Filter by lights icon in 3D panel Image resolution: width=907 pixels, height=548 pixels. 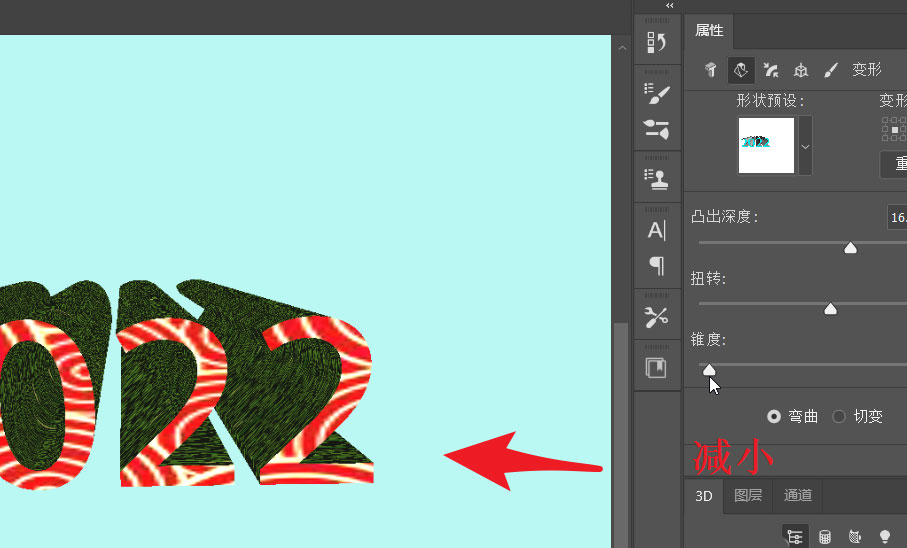(x=884, y=537)
